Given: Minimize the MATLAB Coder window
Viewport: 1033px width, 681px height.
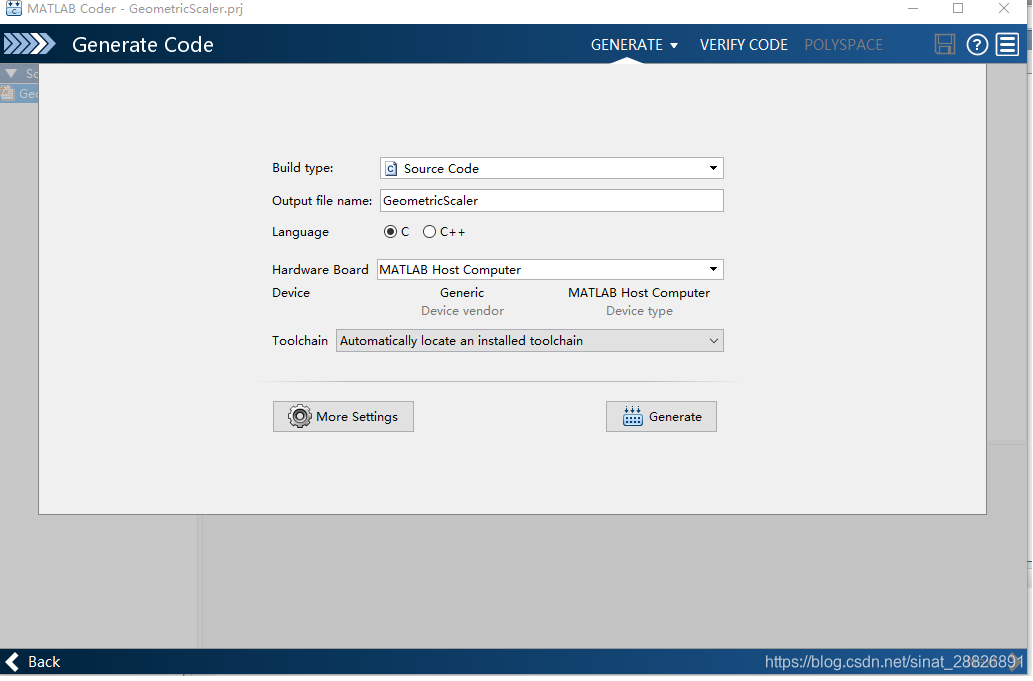Looking at the screenshot, I should (913, 9).
